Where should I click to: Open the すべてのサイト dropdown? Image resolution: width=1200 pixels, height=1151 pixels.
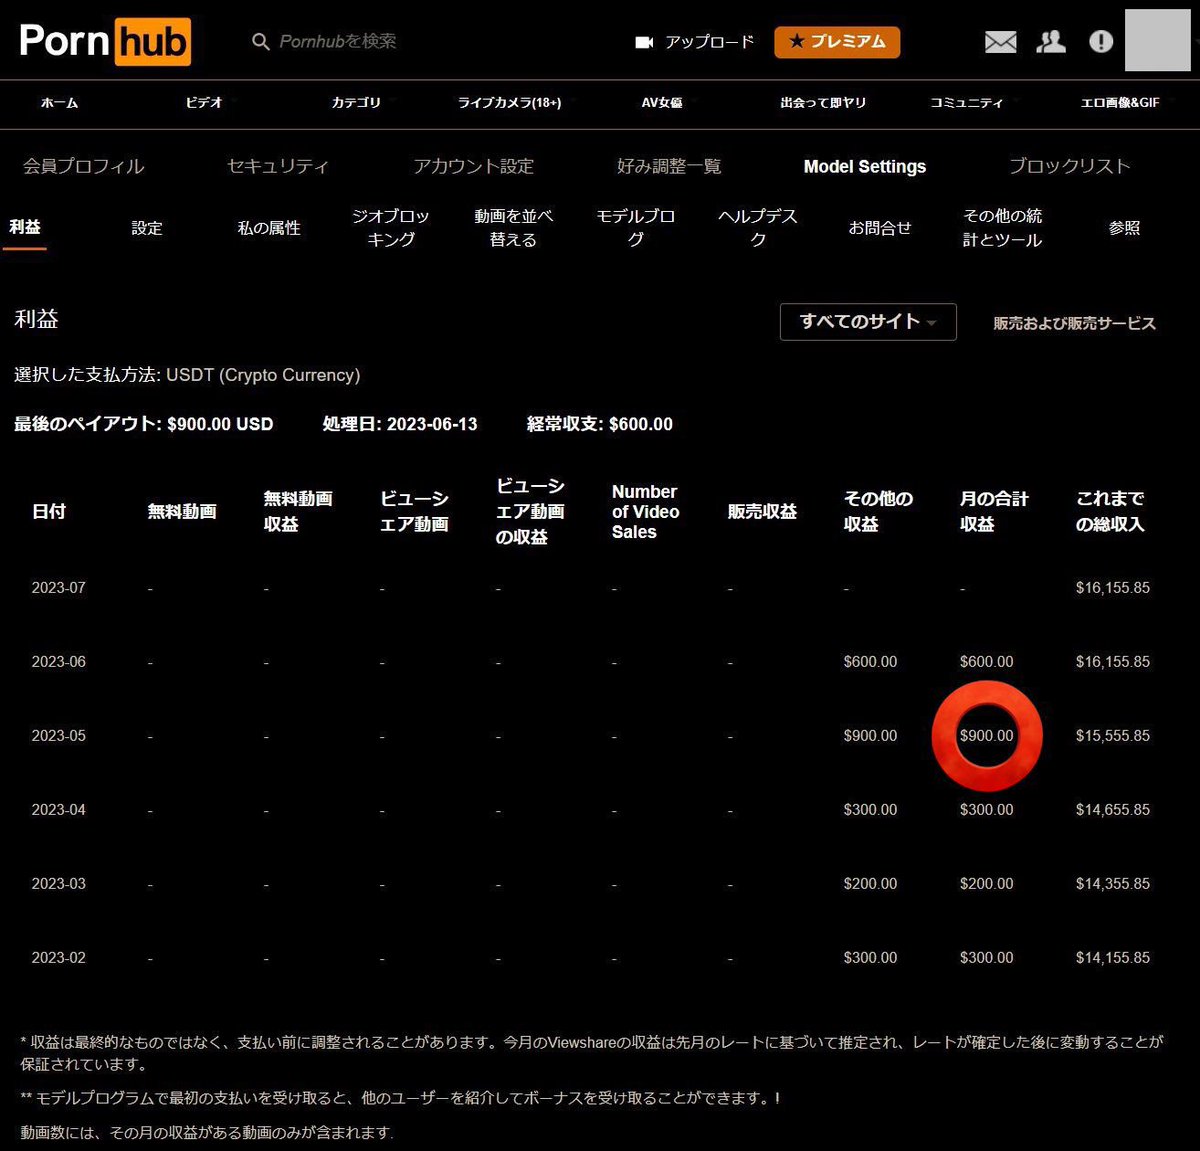click(x=868, y=322)
